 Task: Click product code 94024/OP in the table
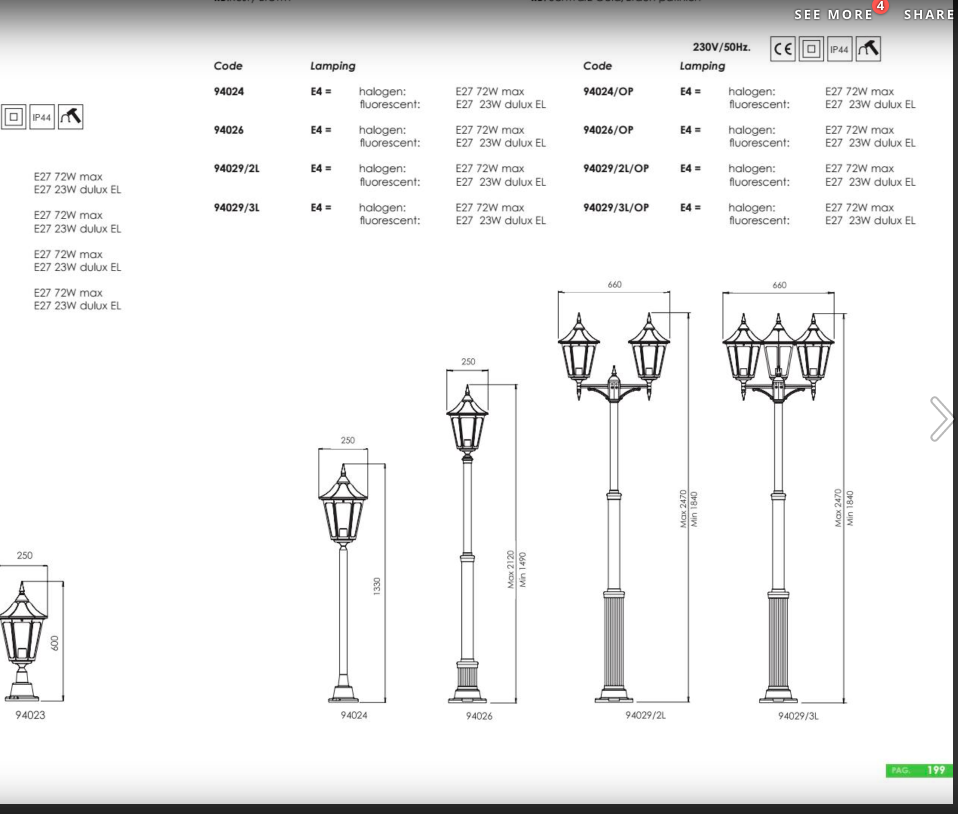(x=608, y=91)
